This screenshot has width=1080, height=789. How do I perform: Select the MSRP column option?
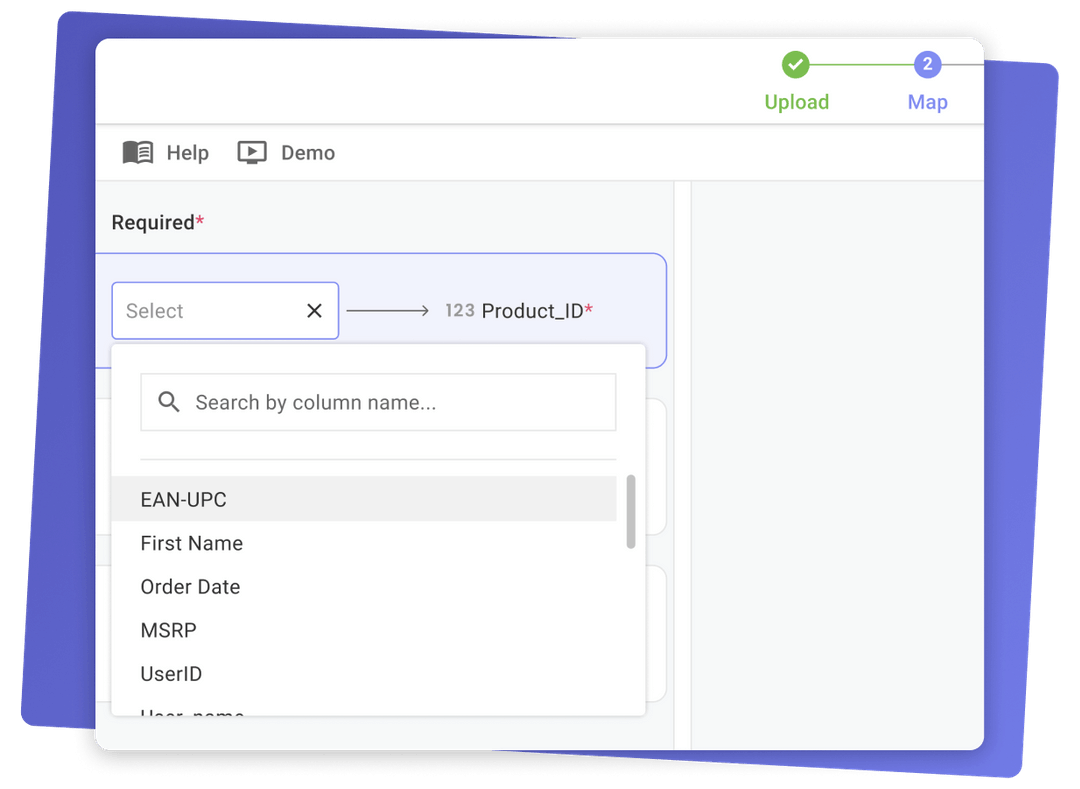pos(168,630)
